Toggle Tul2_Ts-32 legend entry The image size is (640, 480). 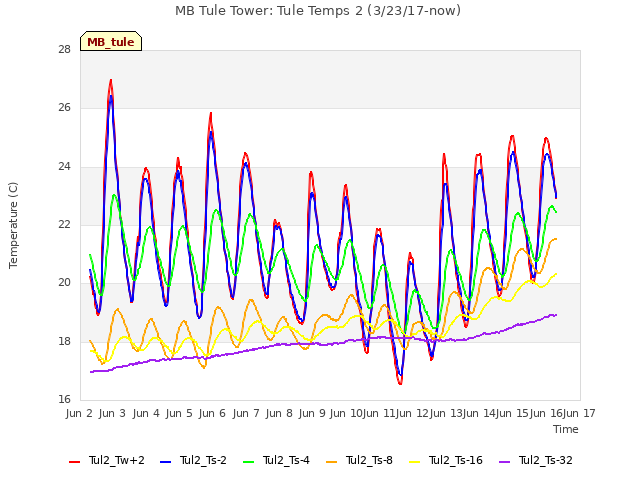[536, 460]
